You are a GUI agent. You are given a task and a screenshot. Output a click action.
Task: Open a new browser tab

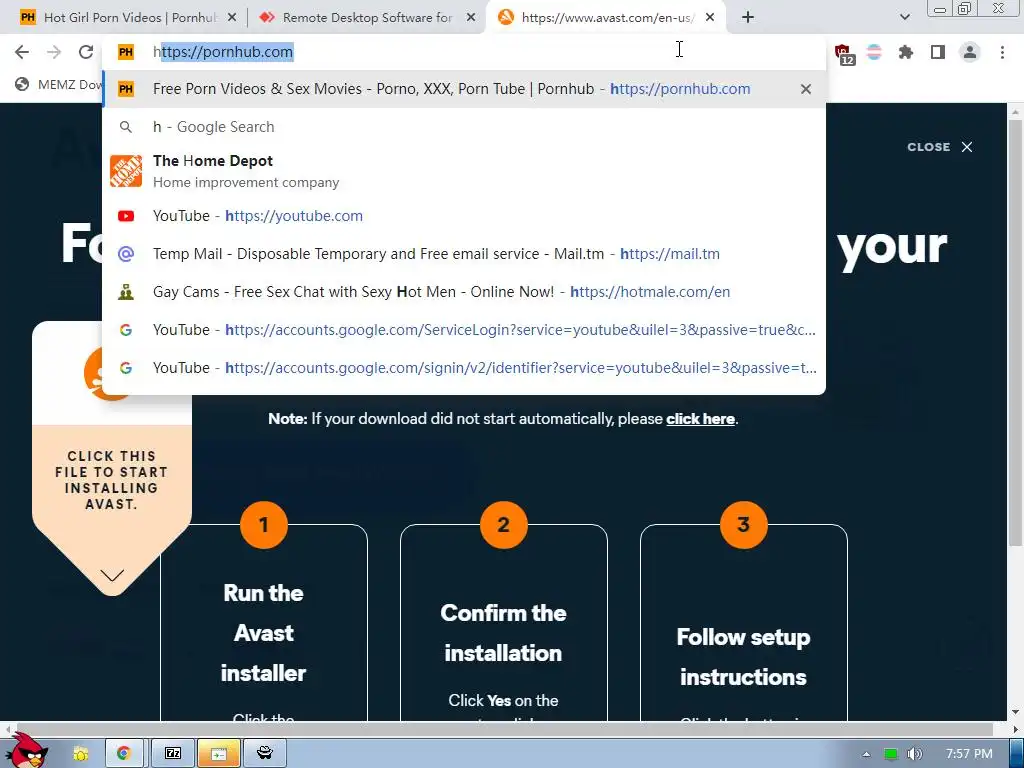[748, 18]
